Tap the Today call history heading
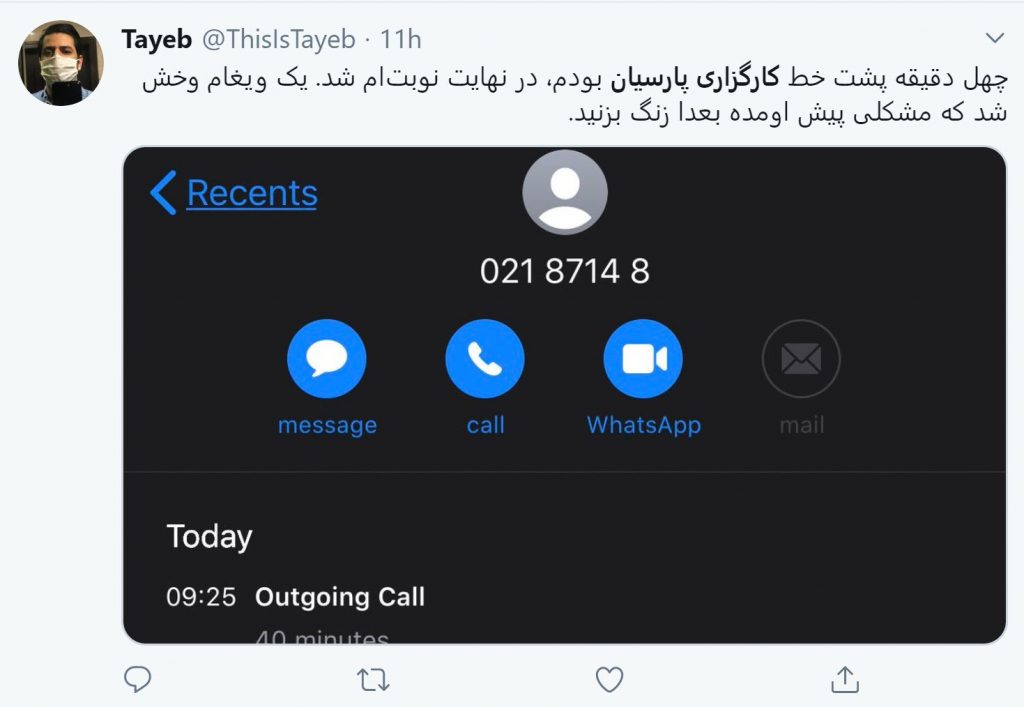The height and width of the screenshot is (707, 1024). pyautogui.click(x=210, y=537)
